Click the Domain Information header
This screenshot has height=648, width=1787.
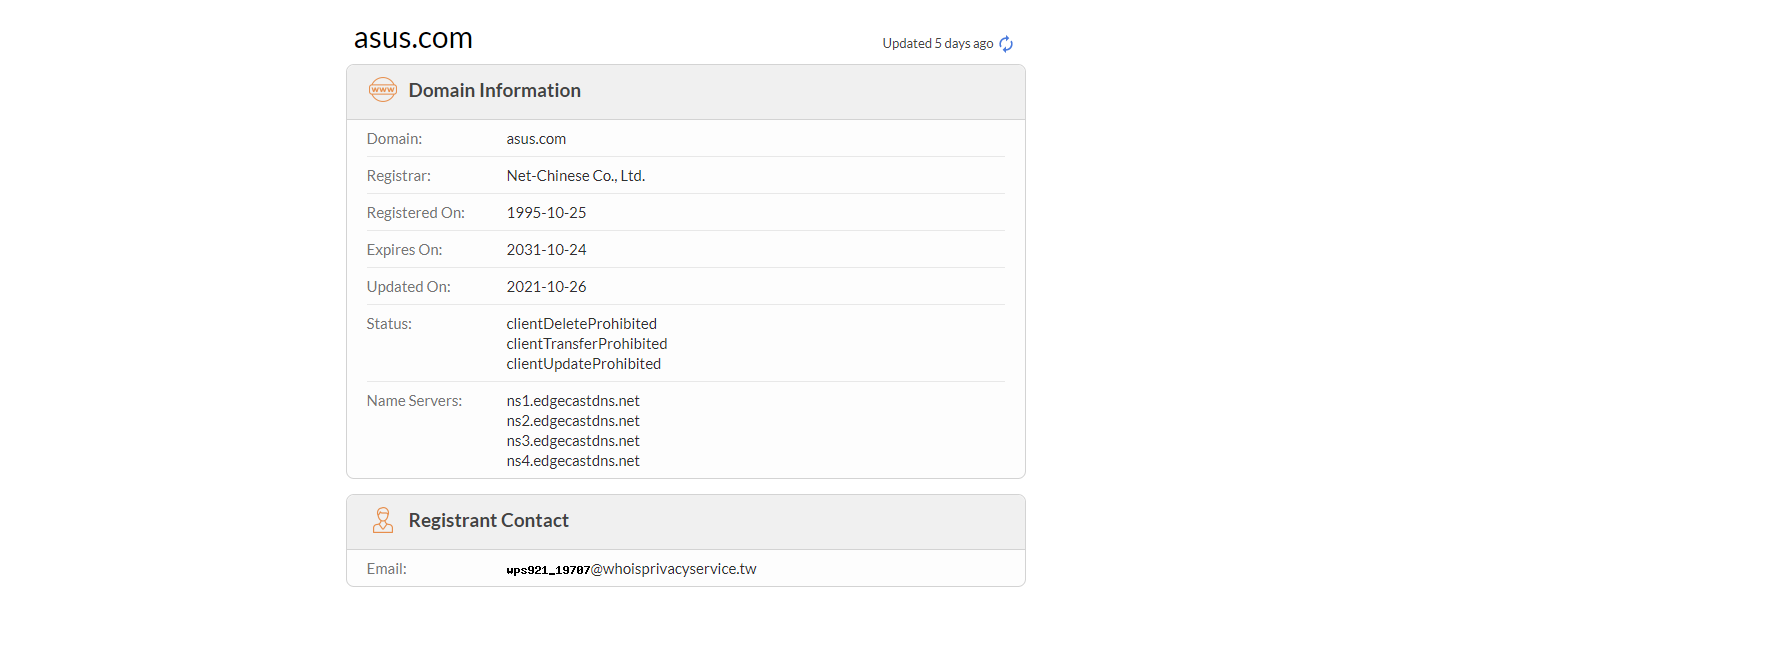495,90
